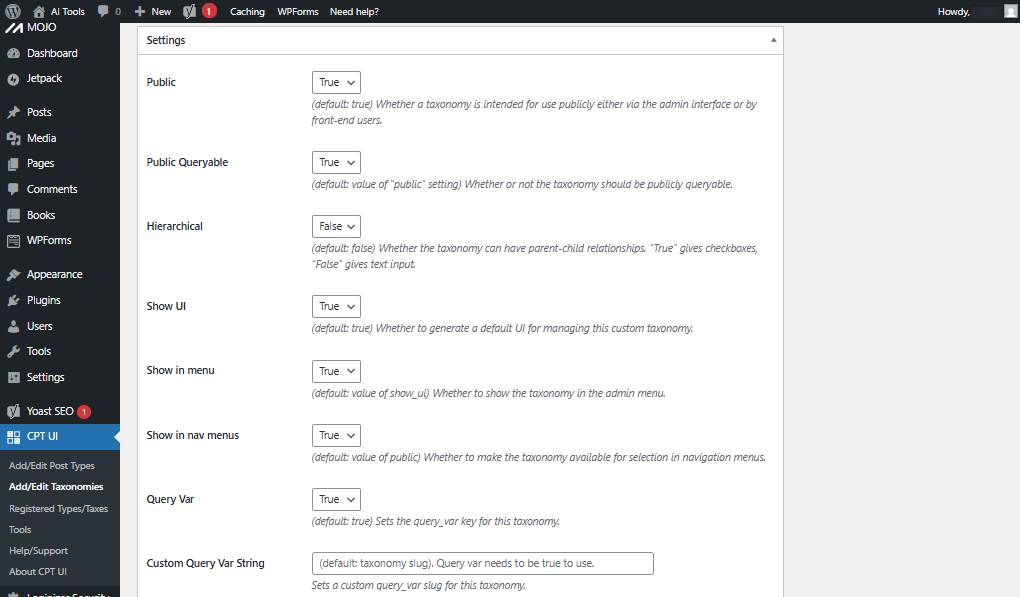This screenshot has height=597, width=1020.
Task: Click the Tools wrench icon in sidebar
Action: point(13,351)
